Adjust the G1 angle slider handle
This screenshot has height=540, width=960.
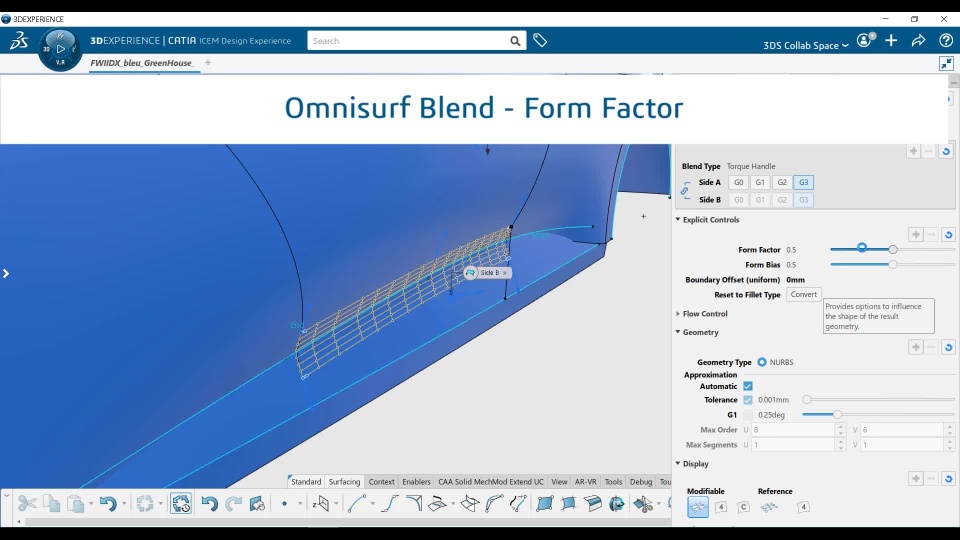(x=837, y=415)
